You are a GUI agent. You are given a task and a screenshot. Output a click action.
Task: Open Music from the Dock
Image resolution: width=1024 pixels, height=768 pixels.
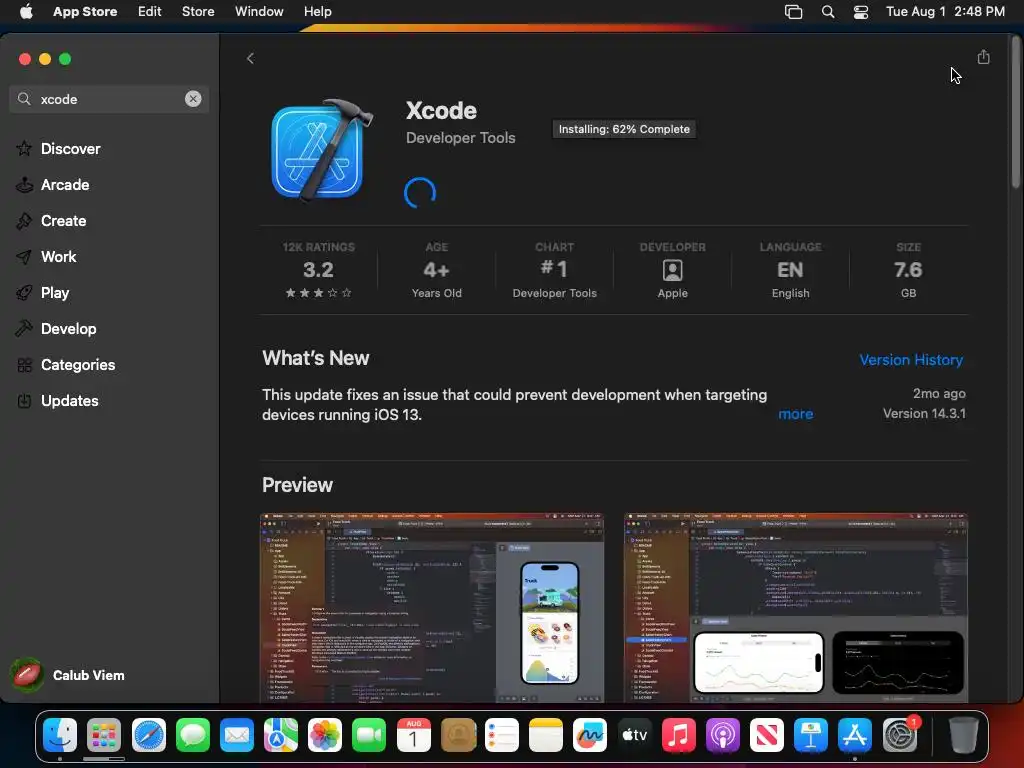click(679, 735)
